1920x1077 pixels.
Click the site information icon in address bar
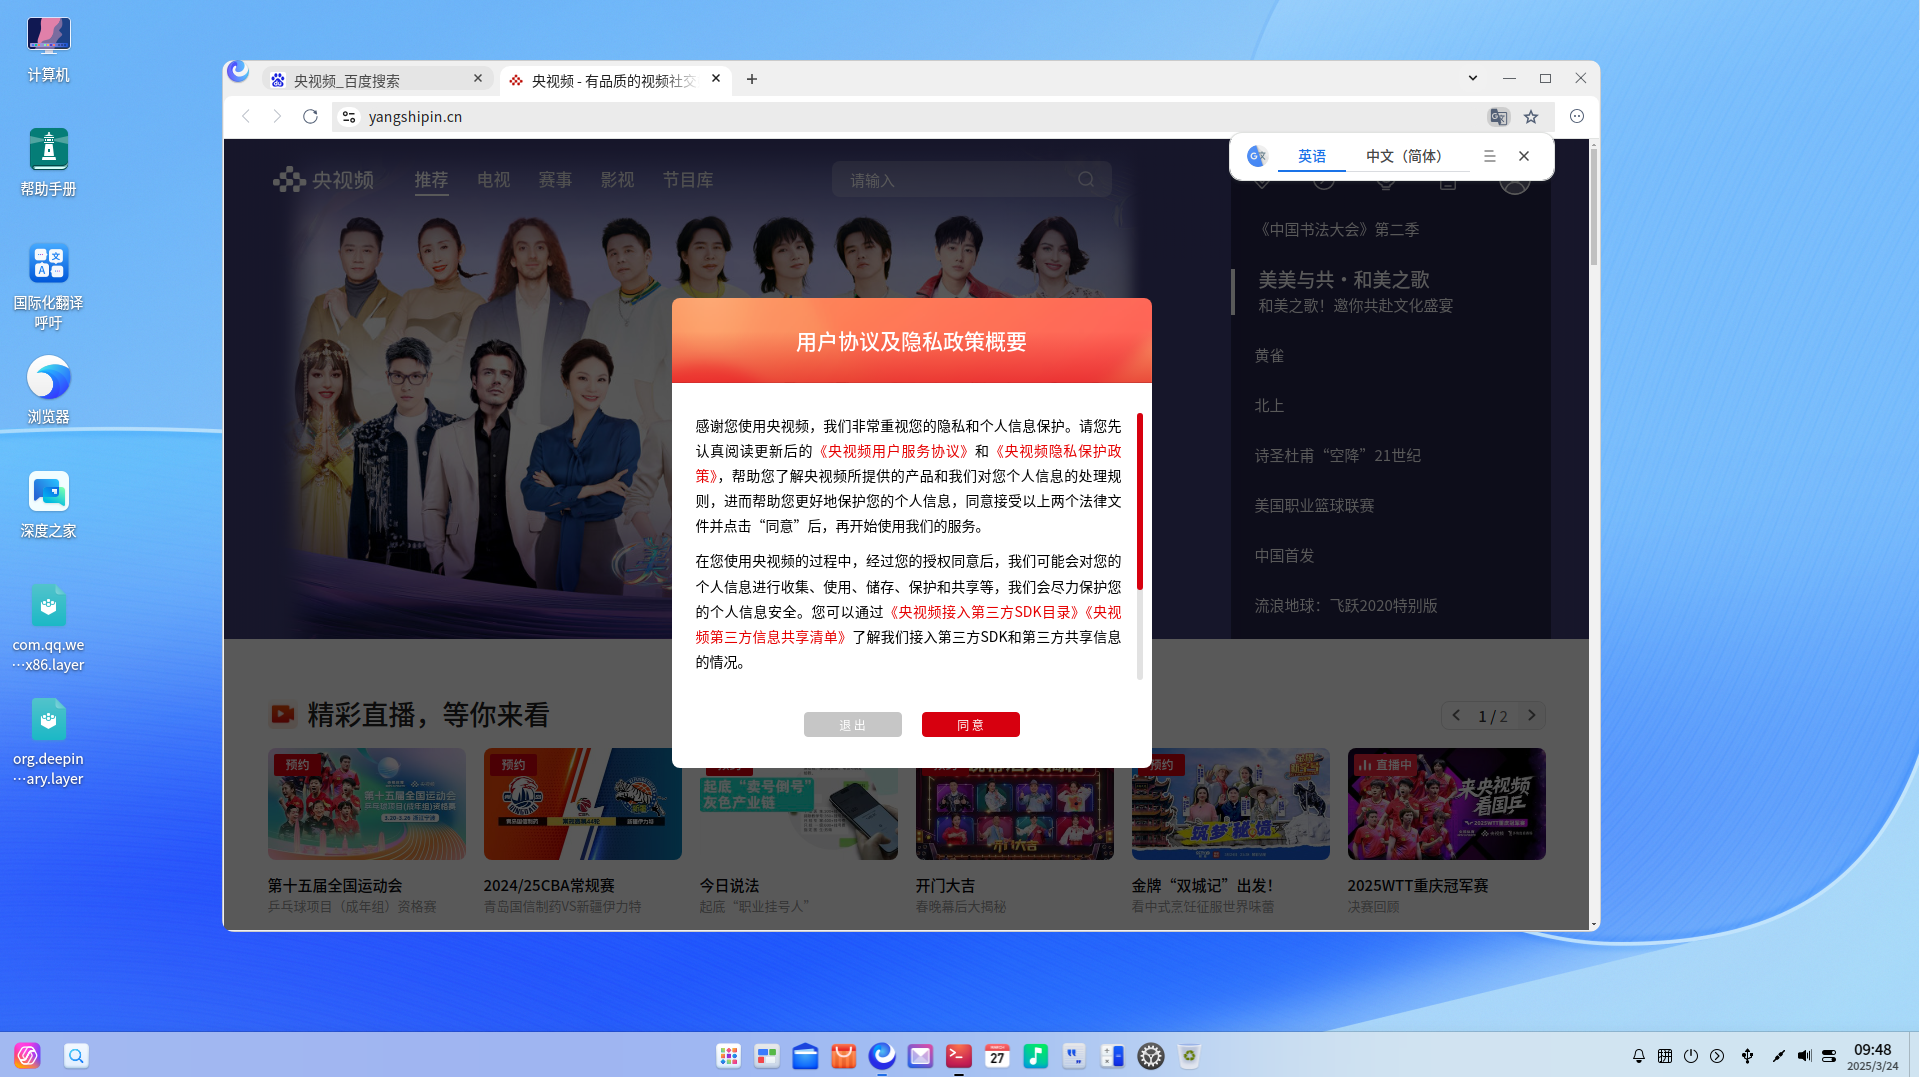(348, 117)
